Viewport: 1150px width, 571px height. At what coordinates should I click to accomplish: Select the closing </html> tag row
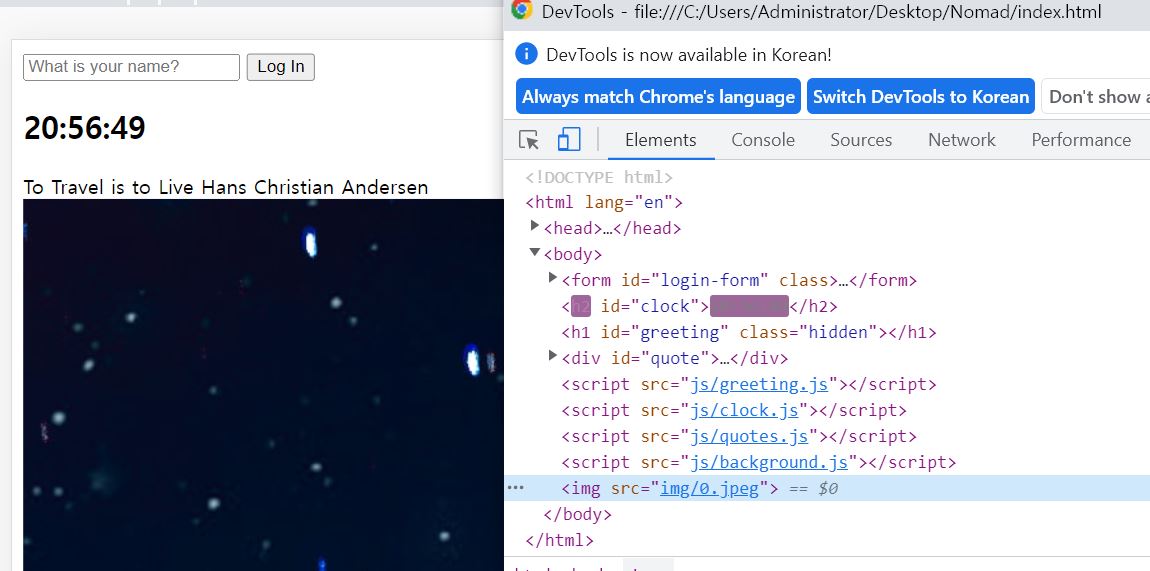pyautogui.click(x=827, y=540)
